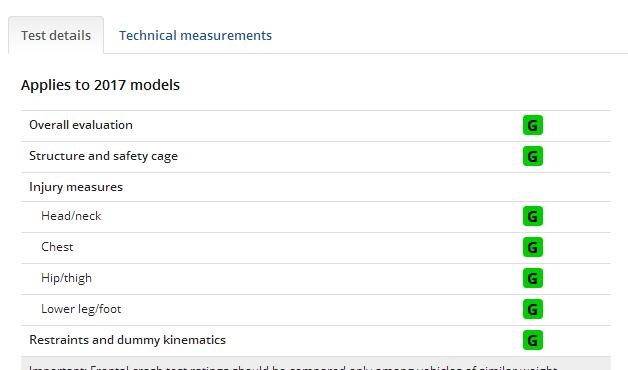The width and height of the screenshot is (628, 370).
Task: Click the Restraints and dummy kinematics G icon
Action: pos(533,340)
